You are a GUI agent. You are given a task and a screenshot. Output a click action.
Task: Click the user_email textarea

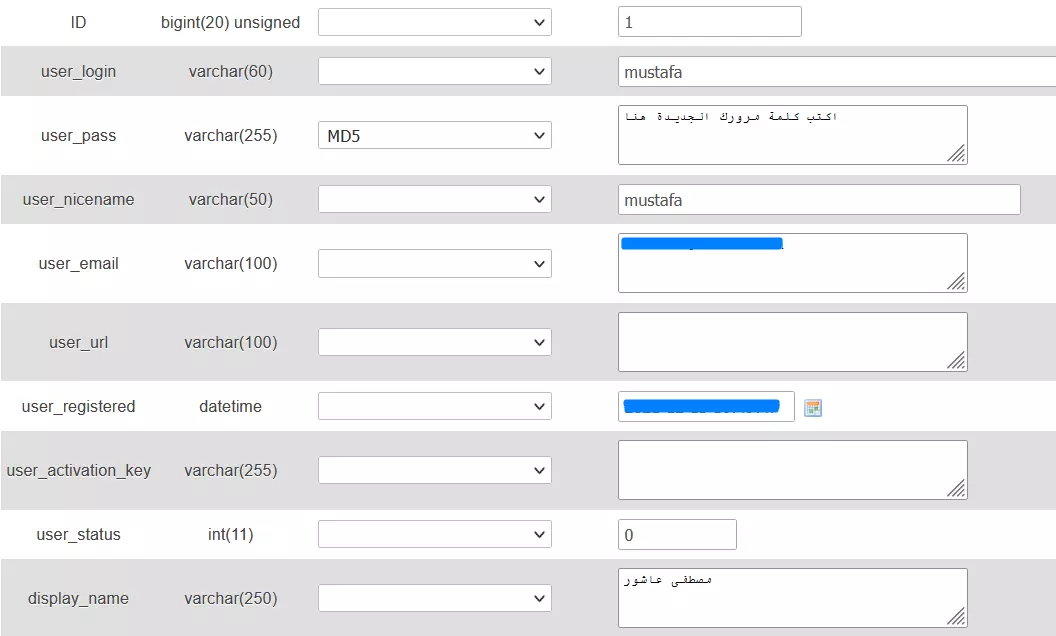pos(793,263)
